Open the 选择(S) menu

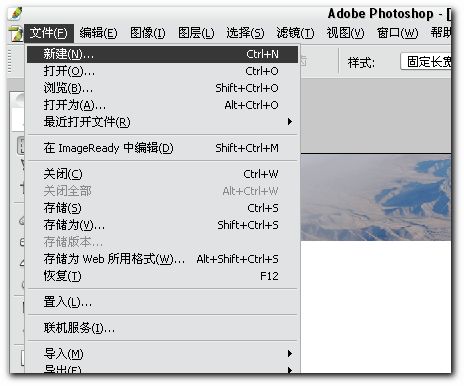245,33
